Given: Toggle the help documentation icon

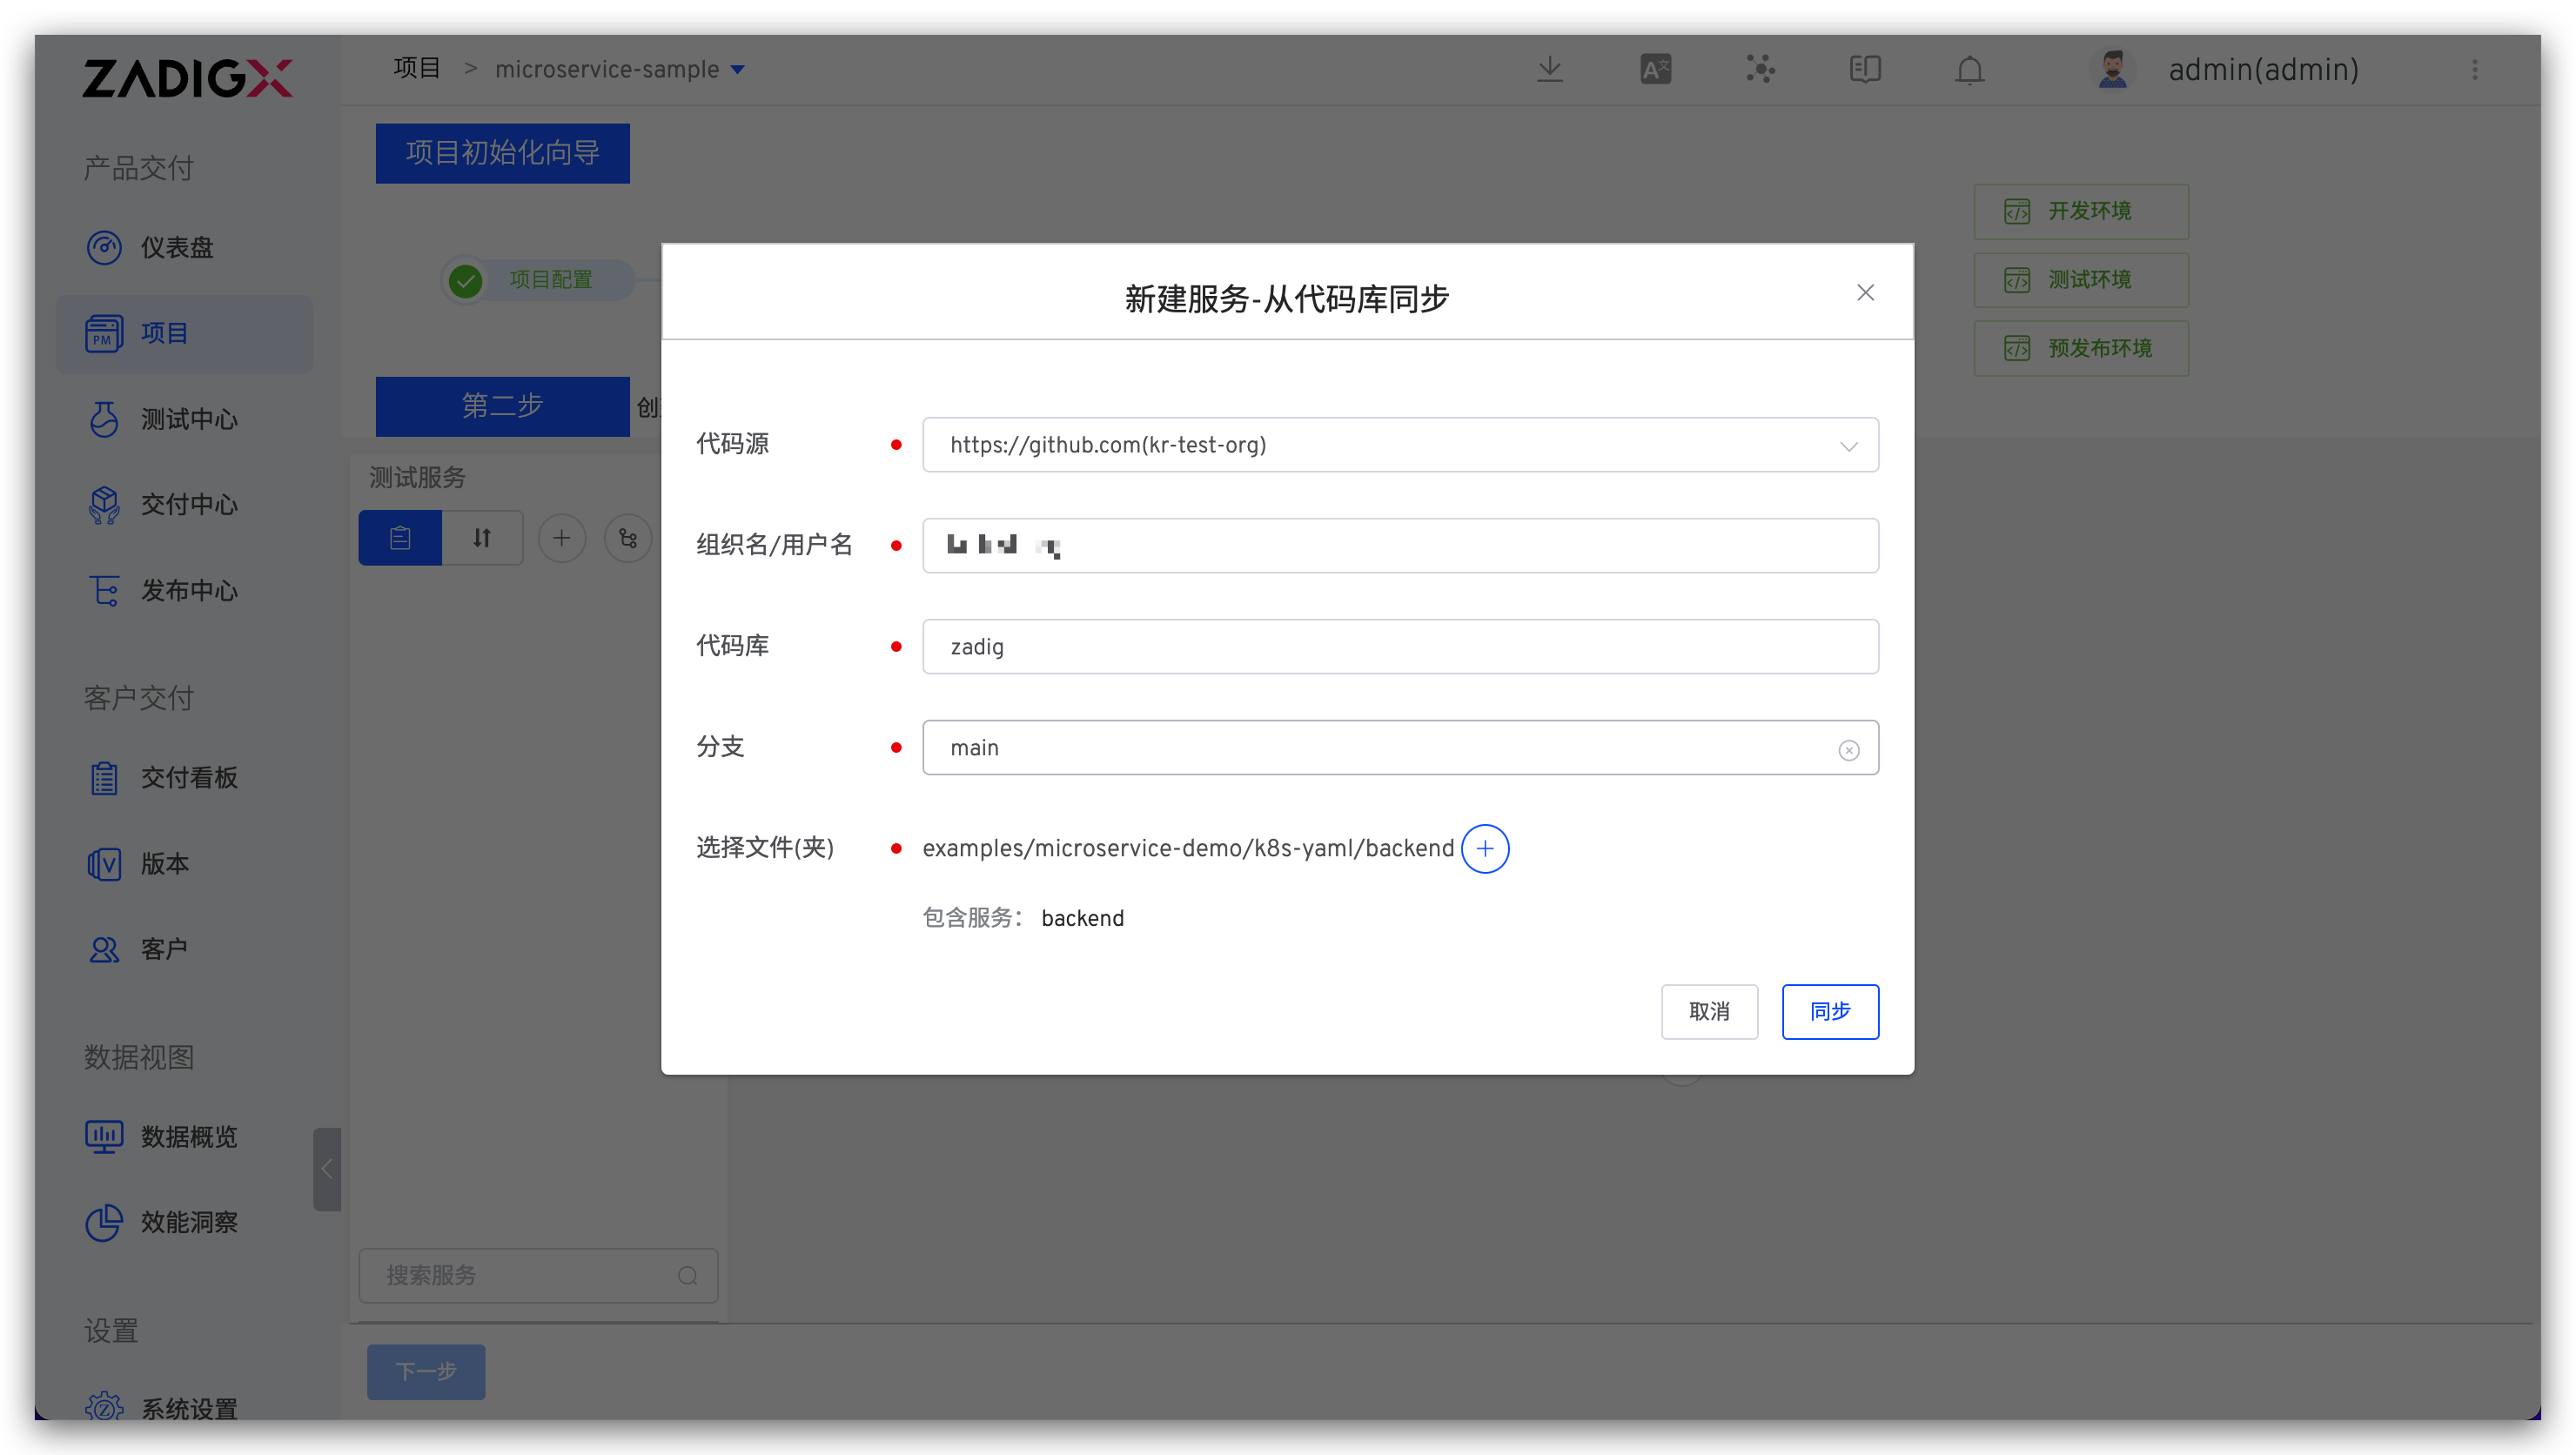Looking at the screenshot, I should [x=1864, y=69].
